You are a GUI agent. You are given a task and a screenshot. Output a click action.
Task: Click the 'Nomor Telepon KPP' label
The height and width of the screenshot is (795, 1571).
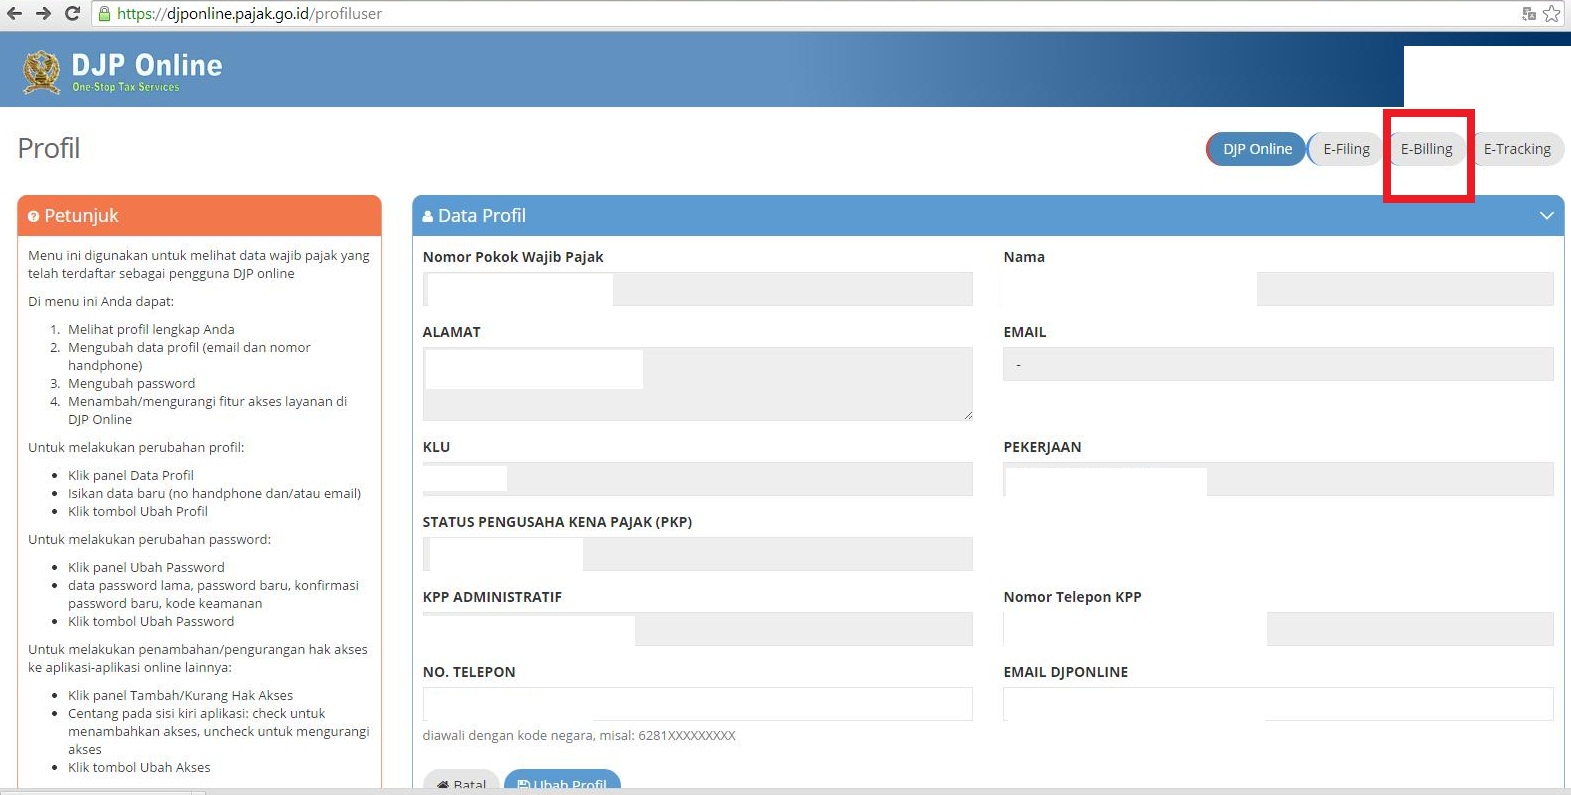[1072, 597]
